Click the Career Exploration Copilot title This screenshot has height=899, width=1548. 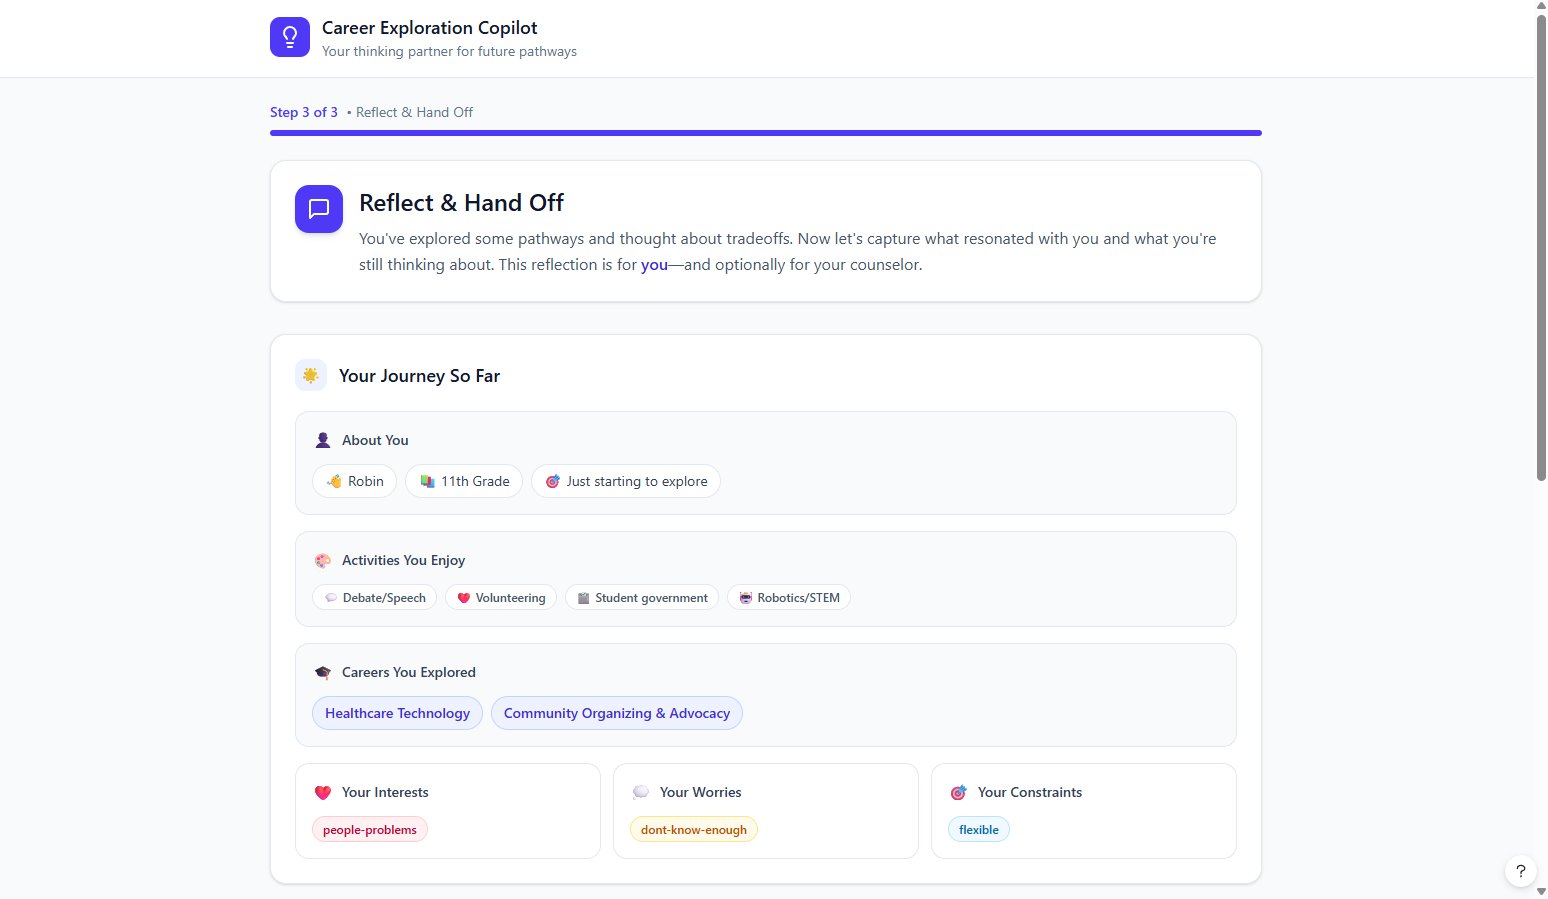click(x=430, y=28)
